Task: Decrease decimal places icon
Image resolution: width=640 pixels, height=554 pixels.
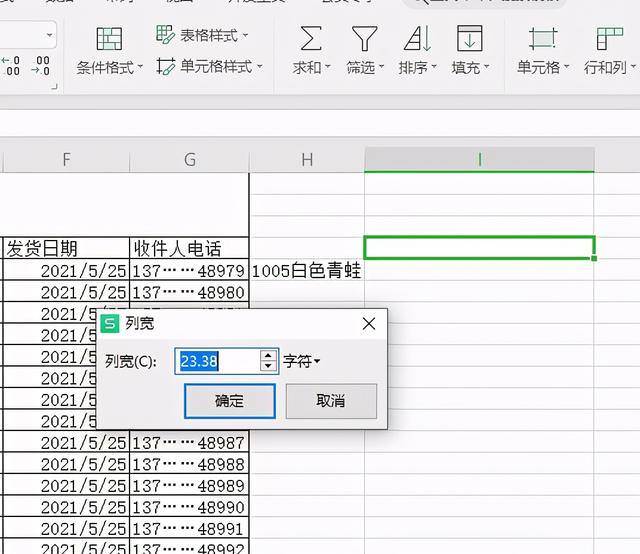Action: (x=40, y=66)
